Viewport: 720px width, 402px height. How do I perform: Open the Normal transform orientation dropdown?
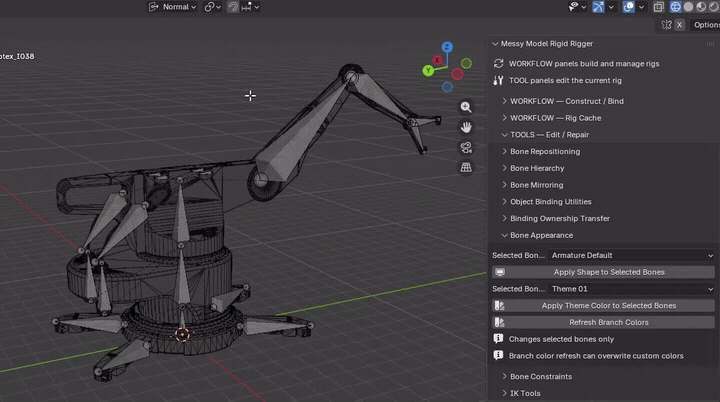tap(172, 7)
